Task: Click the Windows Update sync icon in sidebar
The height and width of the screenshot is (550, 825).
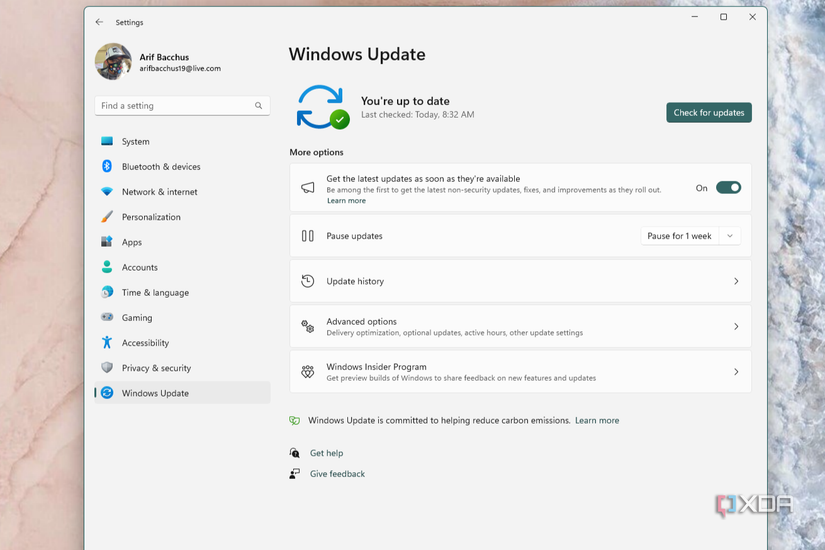Action: [107, 393]
